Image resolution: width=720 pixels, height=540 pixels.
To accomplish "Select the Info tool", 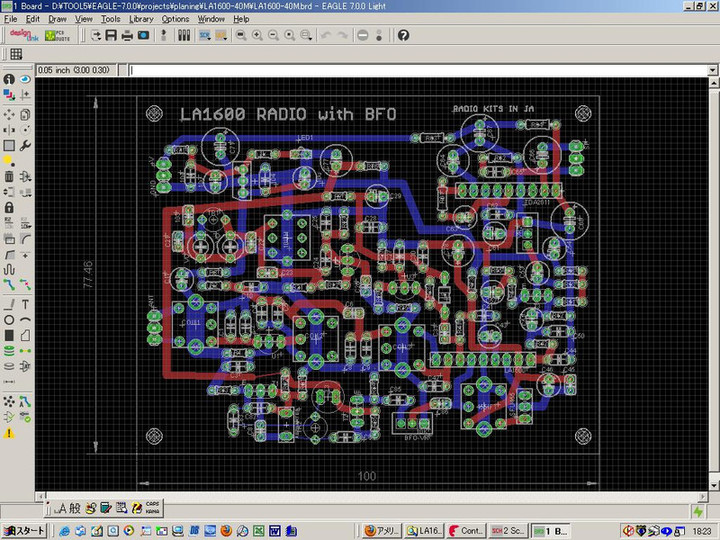I will (9, 79).
